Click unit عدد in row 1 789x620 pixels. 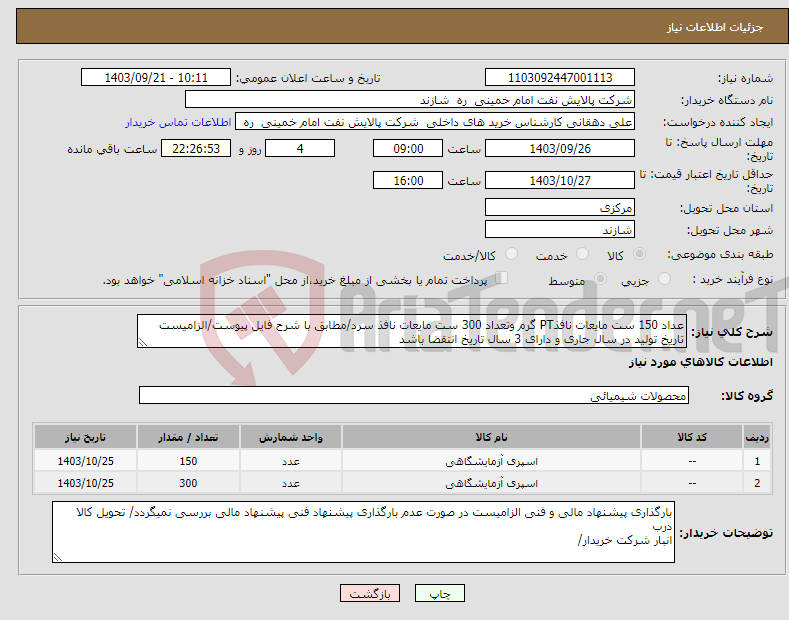click(290, 461)
